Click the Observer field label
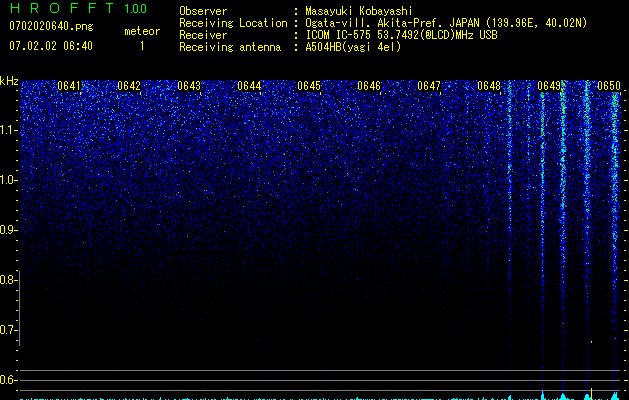 click(203, 11)
